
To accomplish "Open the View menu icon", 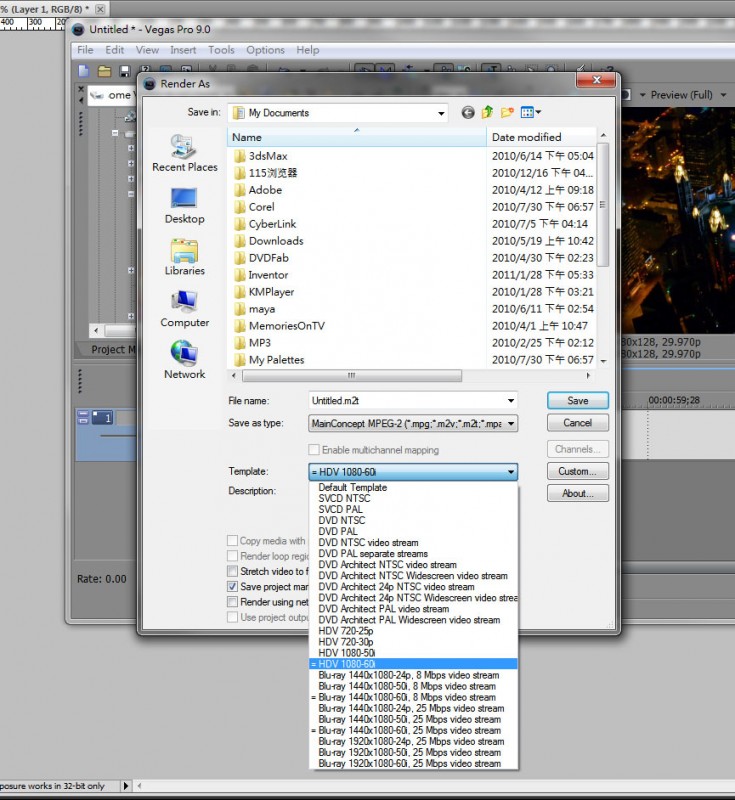I will tap(530, 113).
